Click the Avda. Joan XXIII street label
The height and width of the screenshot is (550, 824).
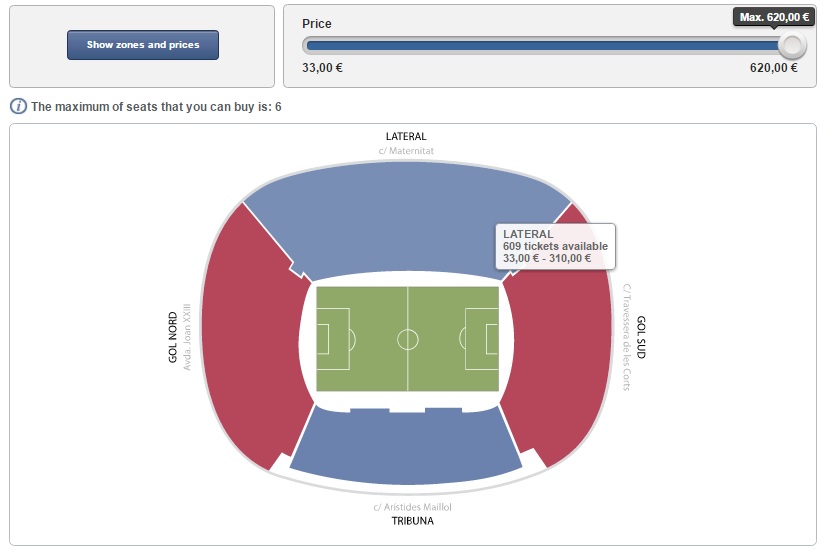tap(187, 337)
